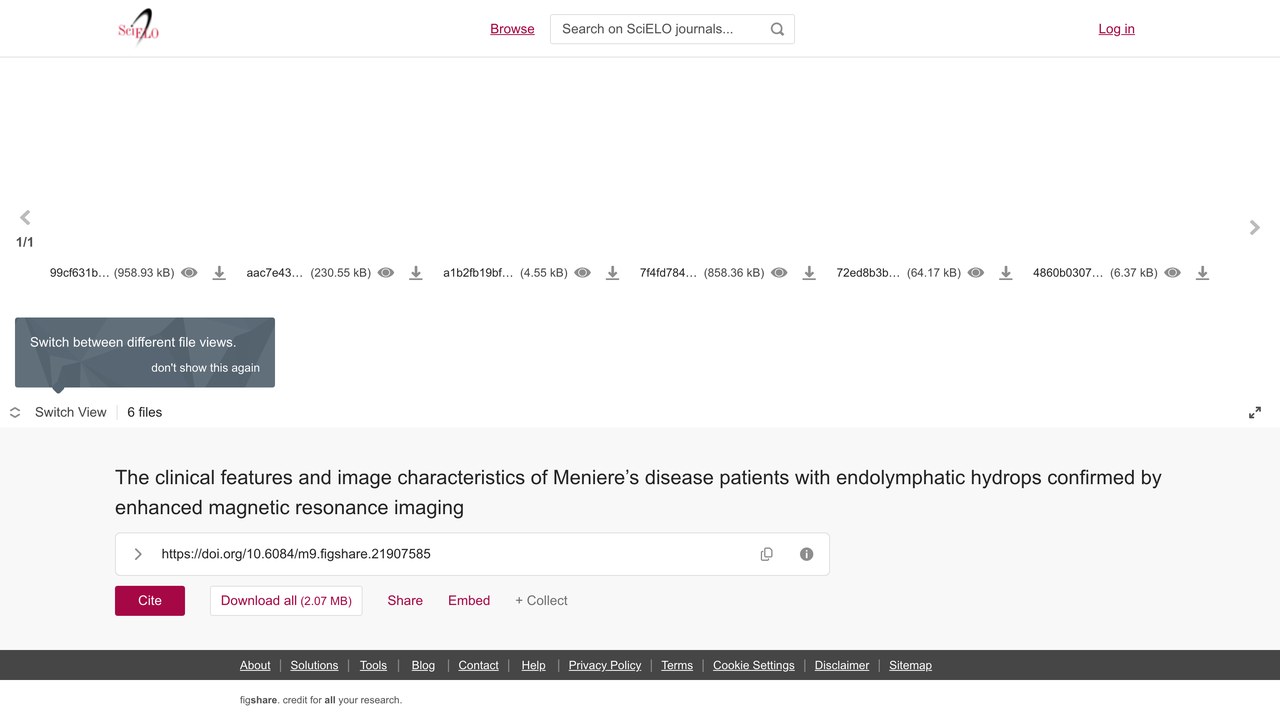Download file 99cf631b (958.93 kB)

(219, 273)
